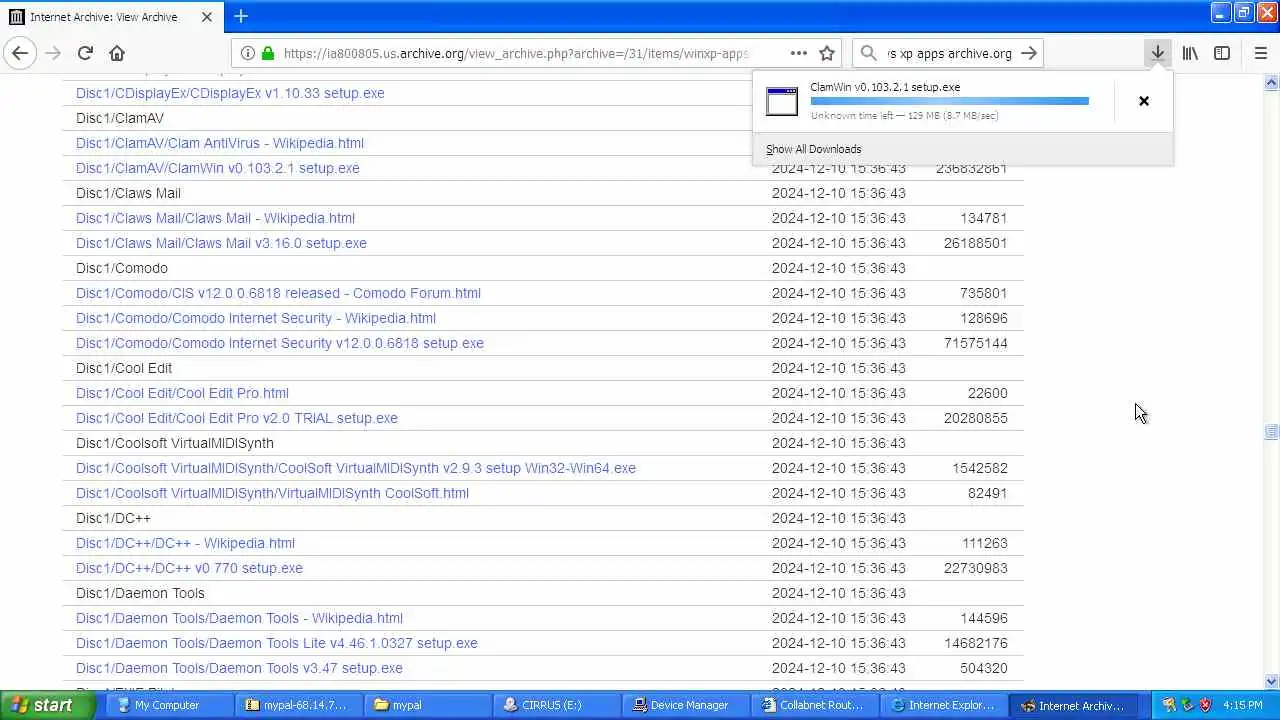Viewport: 1280px width, 720px height.
Task: Select the Internet Archive: View Archive tab
Action: click(x=111, y=17)
